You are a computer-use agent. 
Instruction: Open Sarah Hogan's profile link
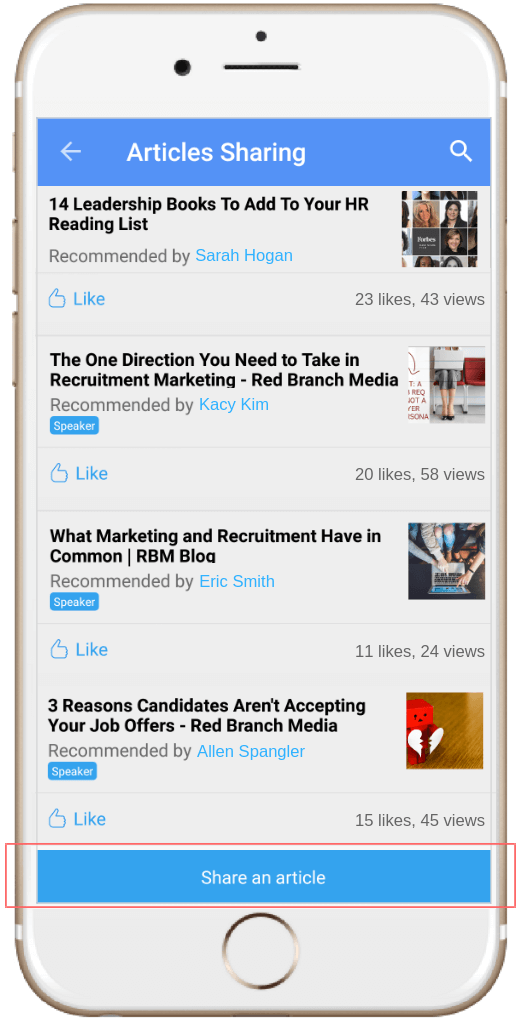tap(244, 255)
